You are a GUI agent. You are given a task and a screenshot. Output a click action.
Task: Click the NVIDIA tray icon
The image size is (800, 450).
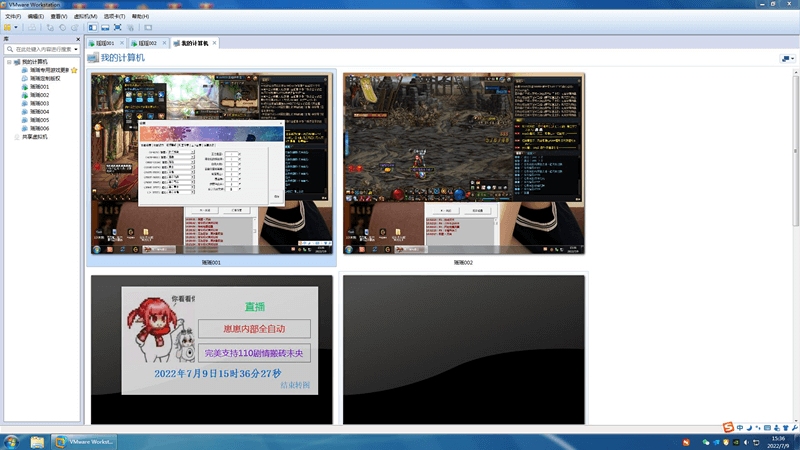click(736, 442)
